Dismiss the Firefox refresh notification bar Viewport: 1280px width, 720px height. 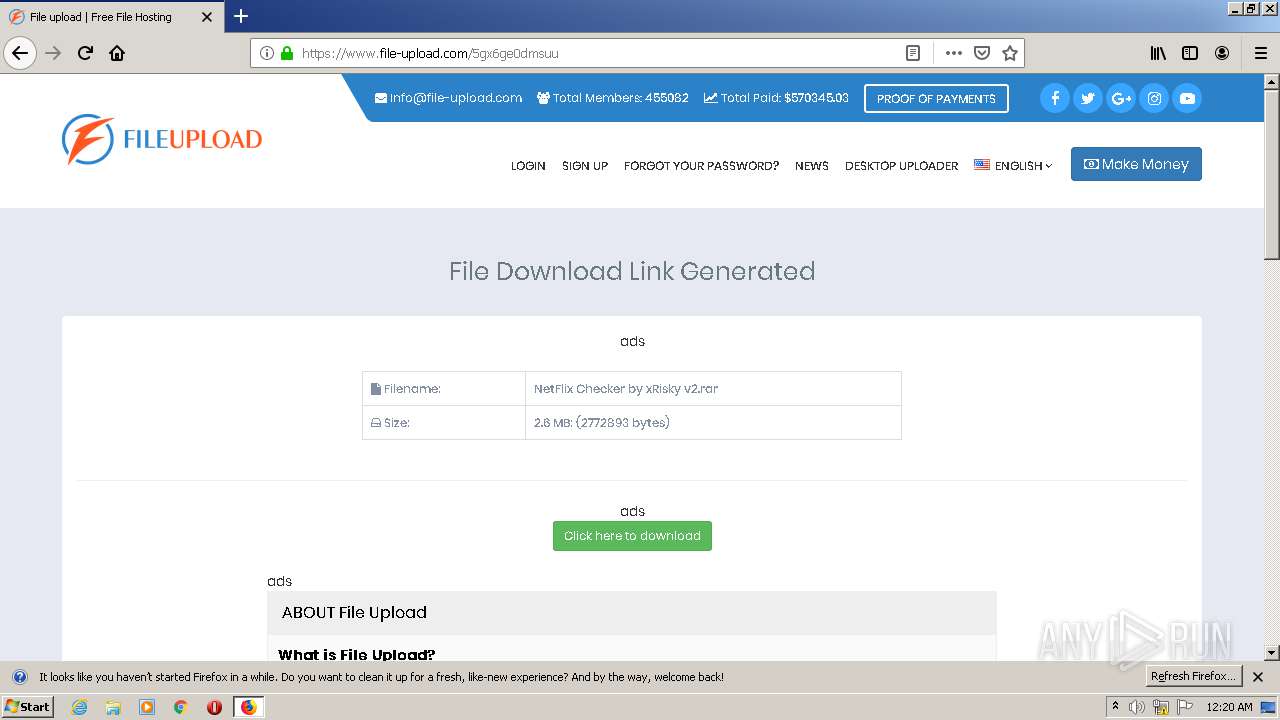click(1258, 677)
